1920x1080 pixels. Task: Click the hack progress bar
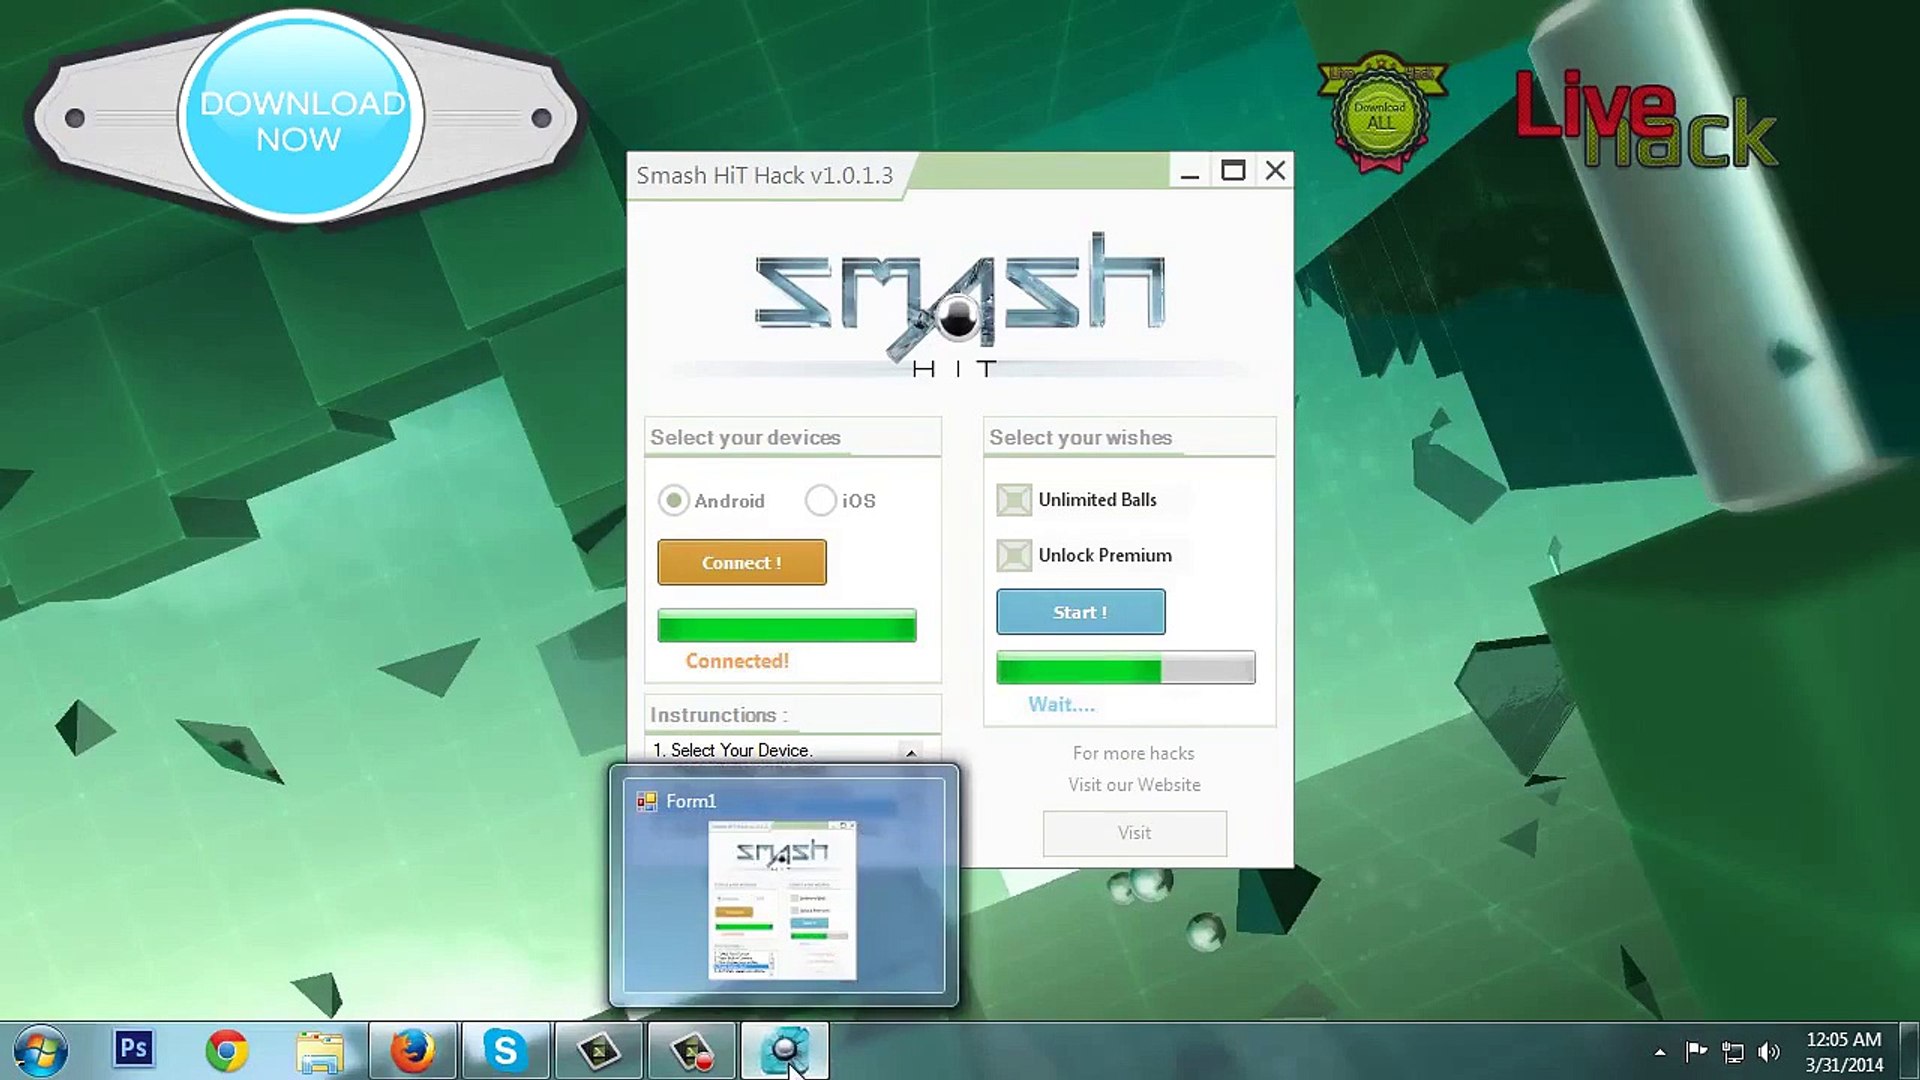click(x=1125, y=667)
